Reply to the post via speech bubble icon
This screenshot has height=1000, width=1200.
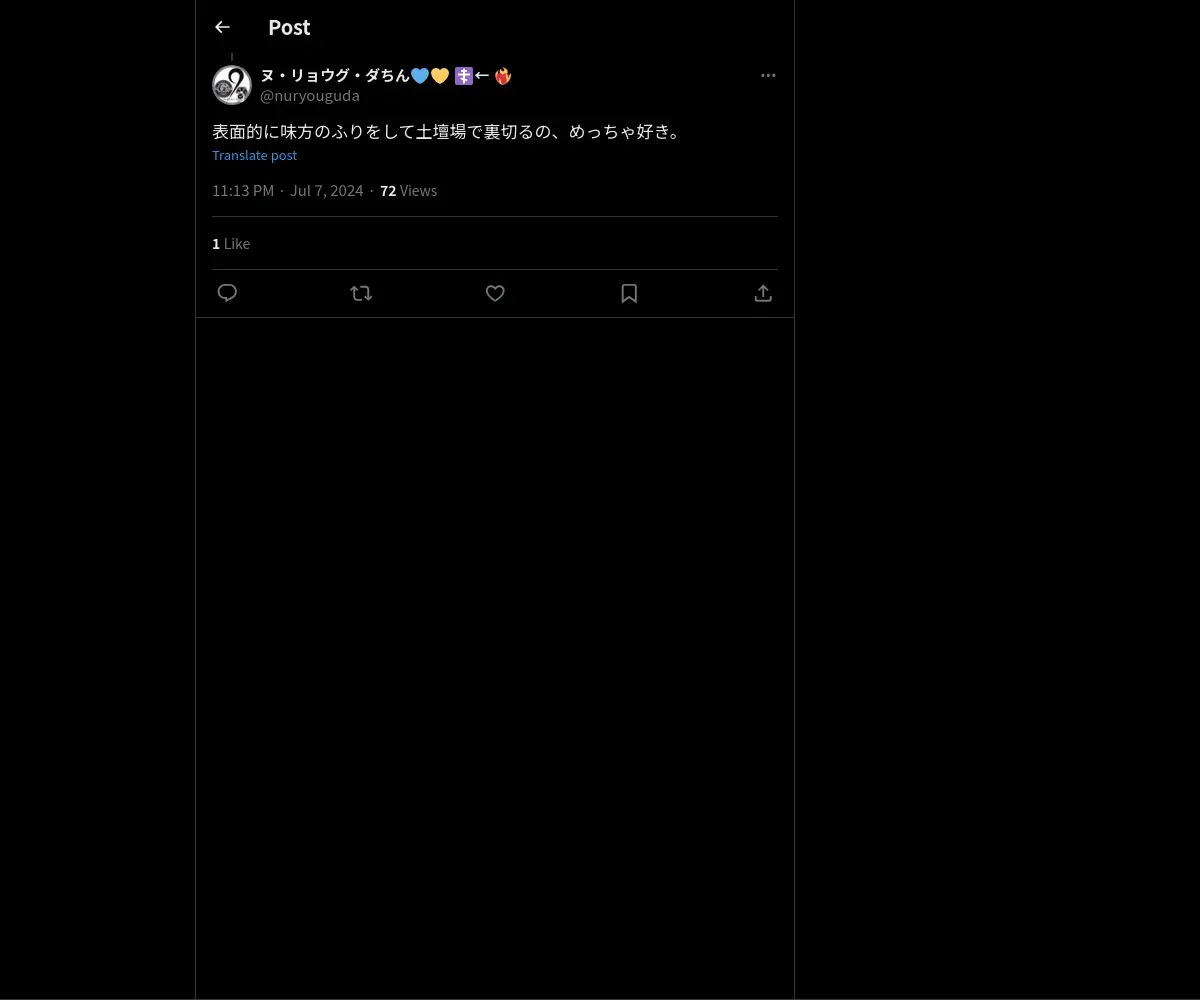pyautogui.click(x=227, y=293)
